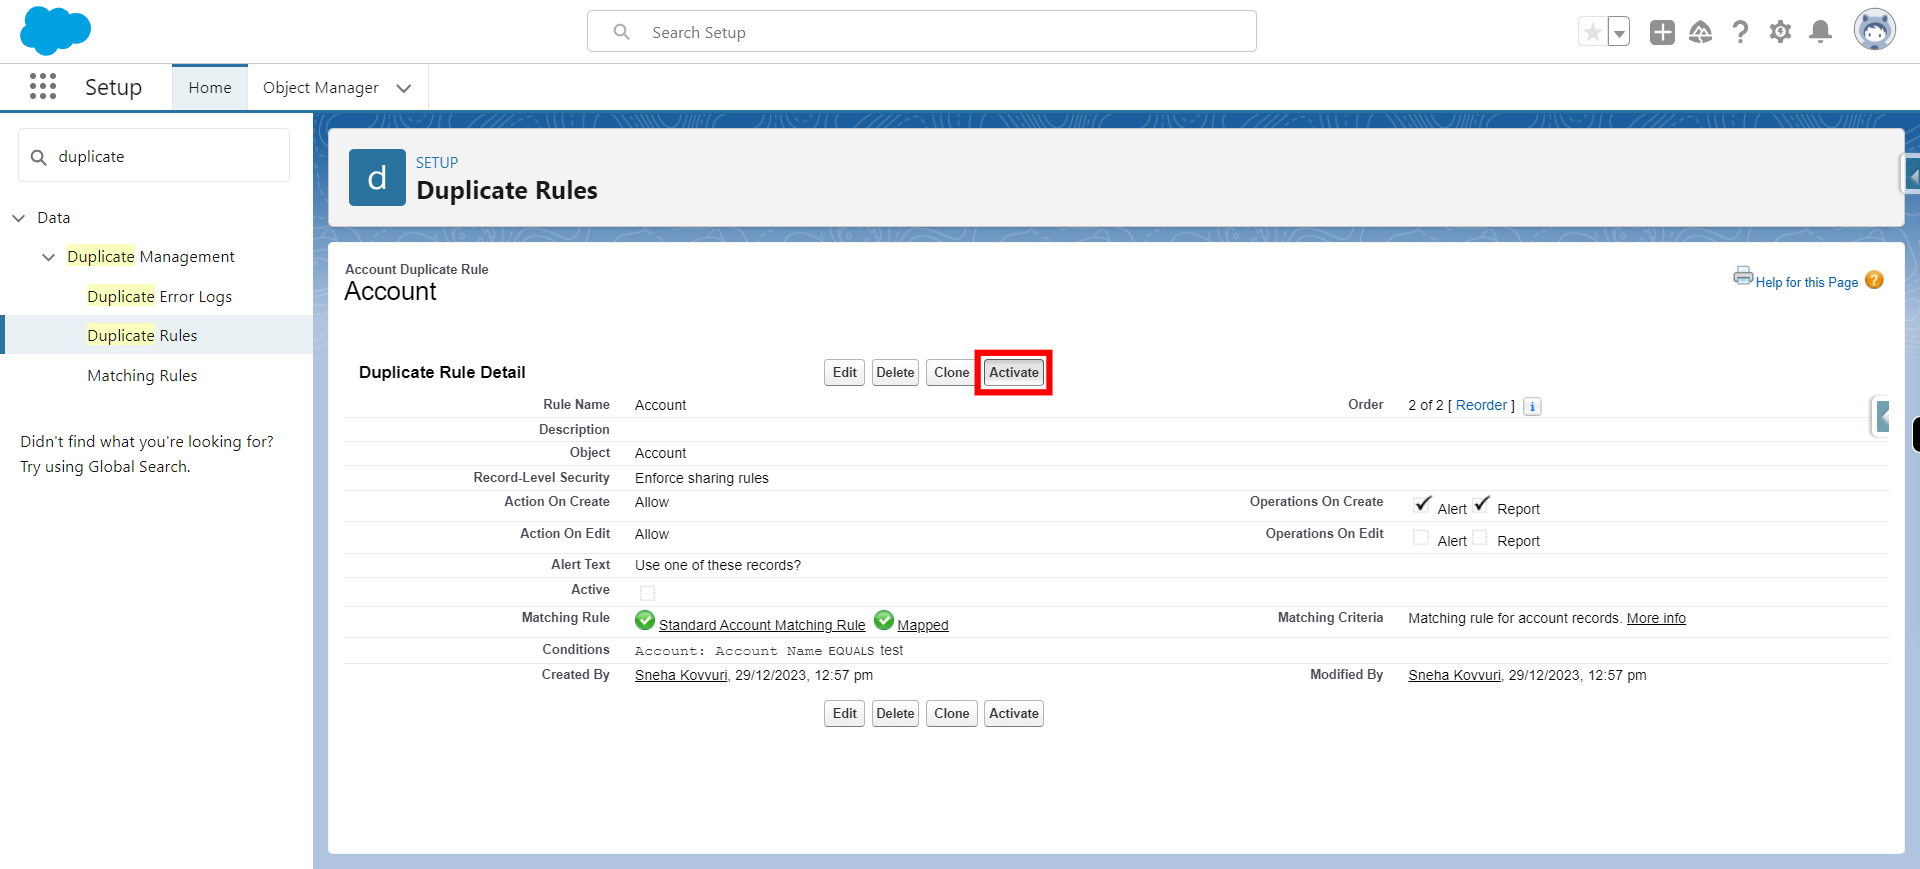
Task: Open the Setup gear icon
Action: tap(1780, 32)
